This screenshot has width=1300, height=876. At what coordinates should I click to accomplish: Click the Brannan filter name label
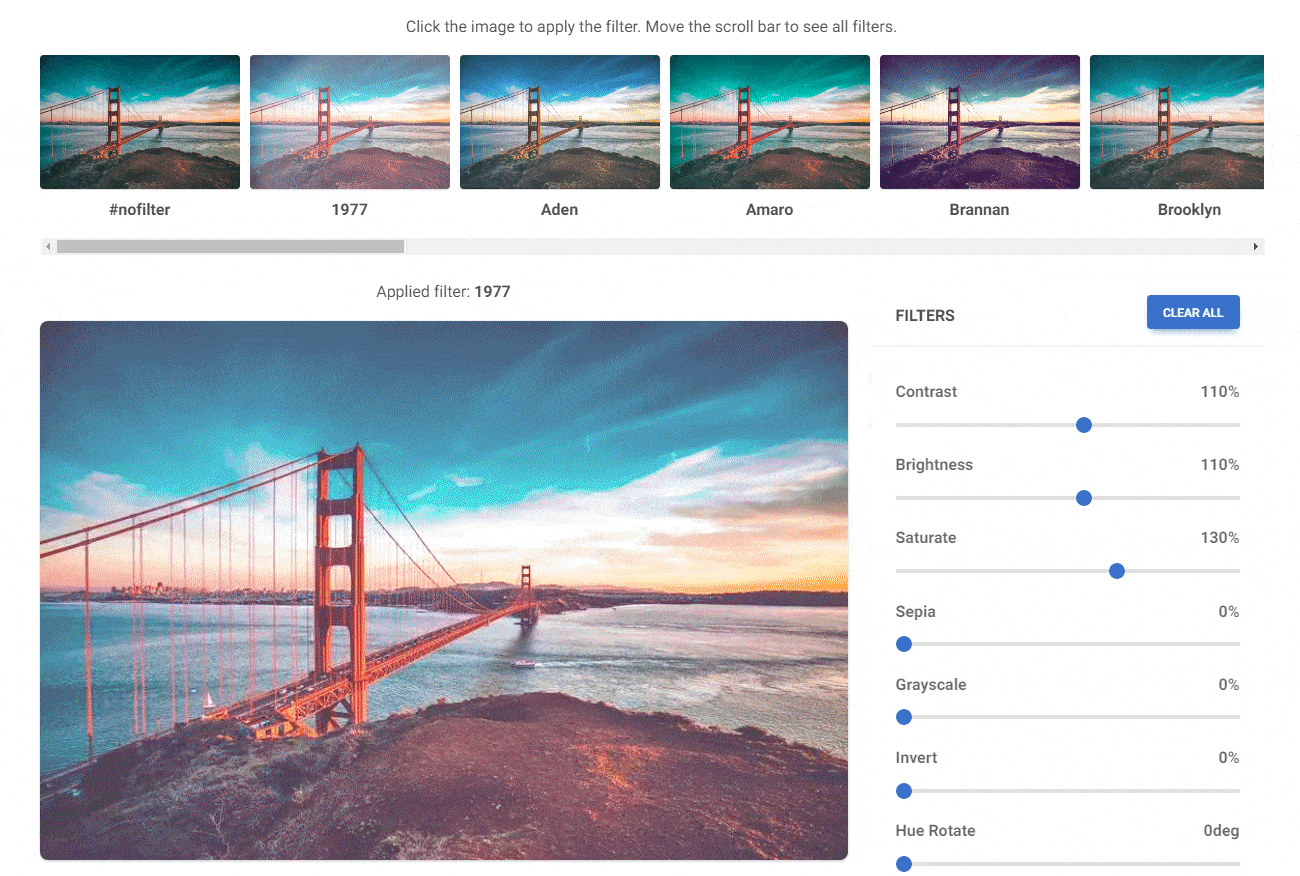979,210
